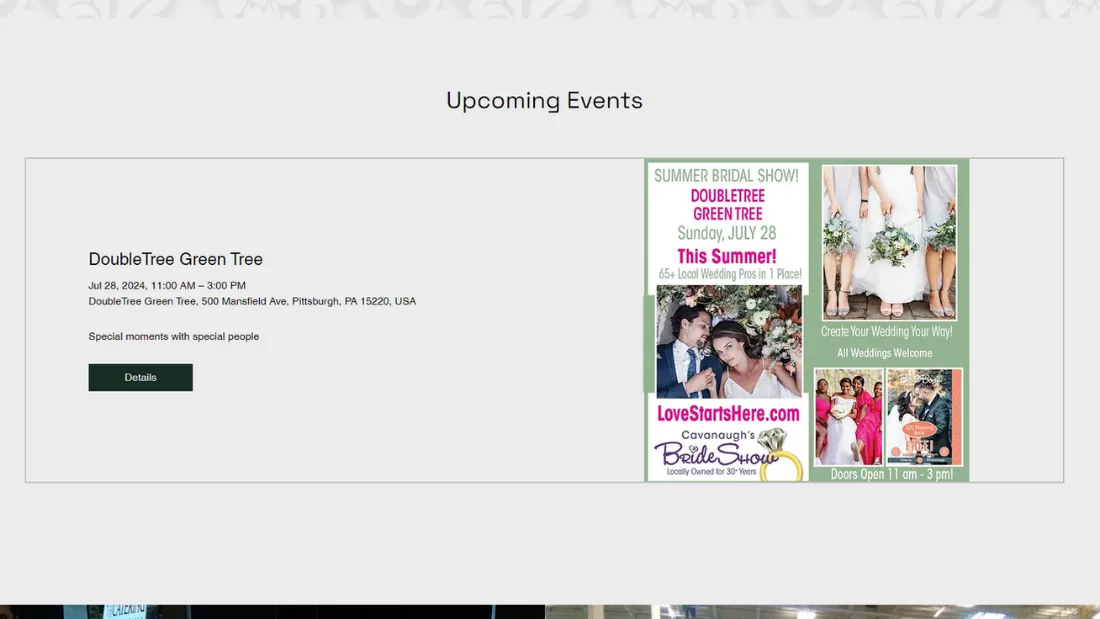
Task: Open the Summer Bridal Show flyer image
Action: [807, 320]
